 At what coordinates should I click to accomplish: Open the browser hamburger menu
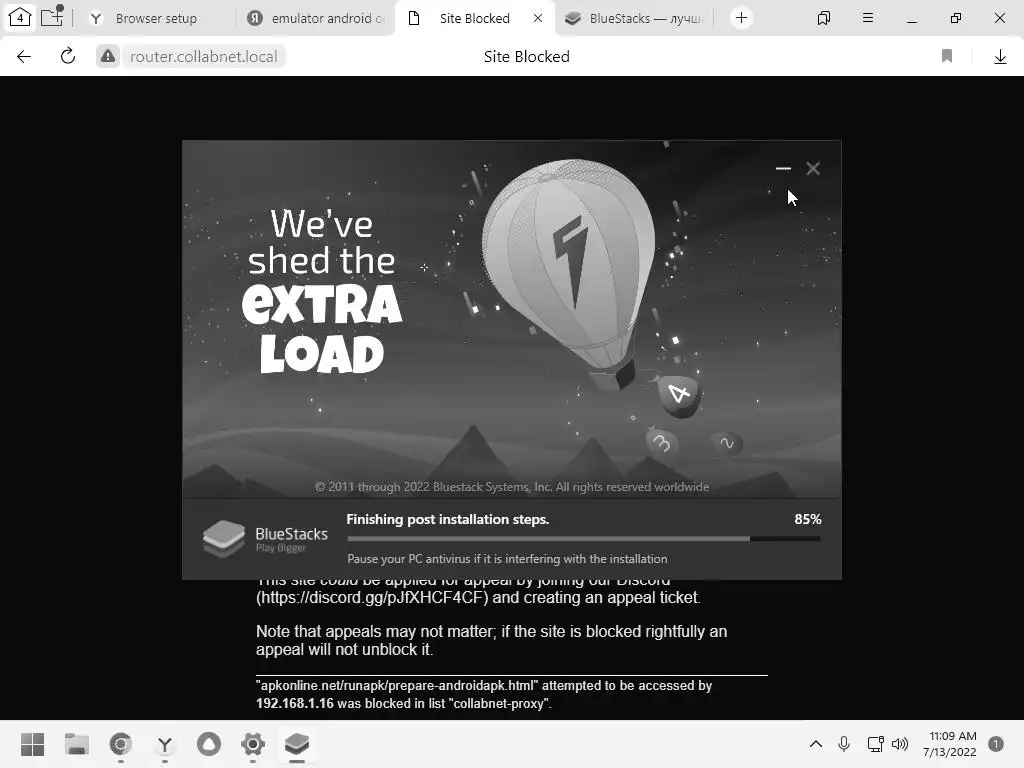[868, 18]
